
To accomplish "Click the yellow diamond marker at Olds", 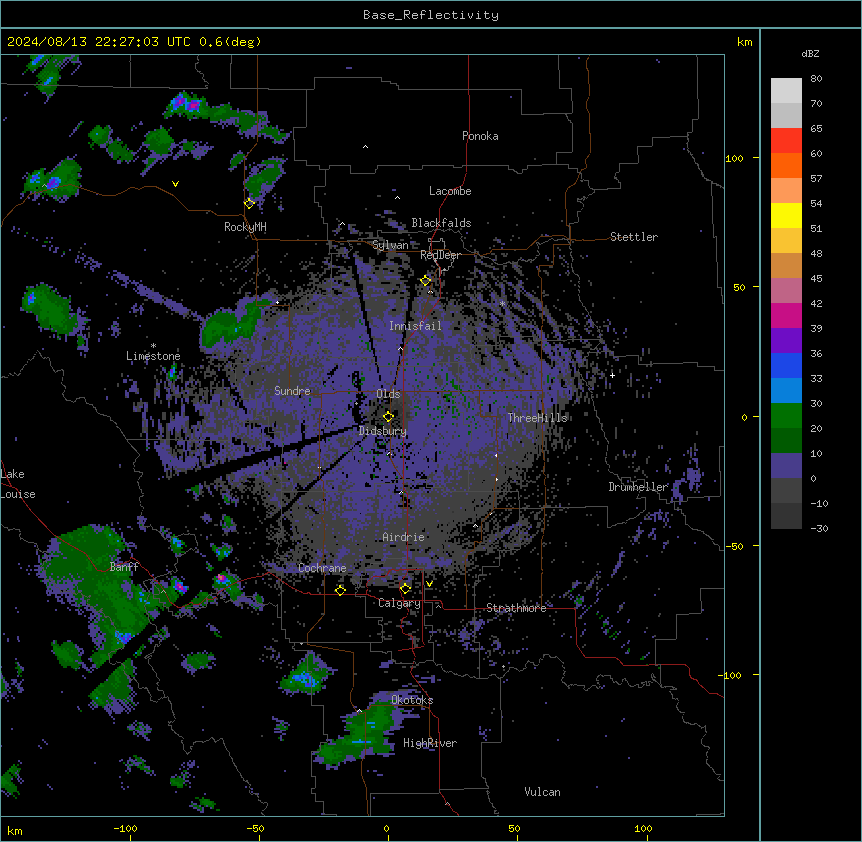I will click(389, 416).
